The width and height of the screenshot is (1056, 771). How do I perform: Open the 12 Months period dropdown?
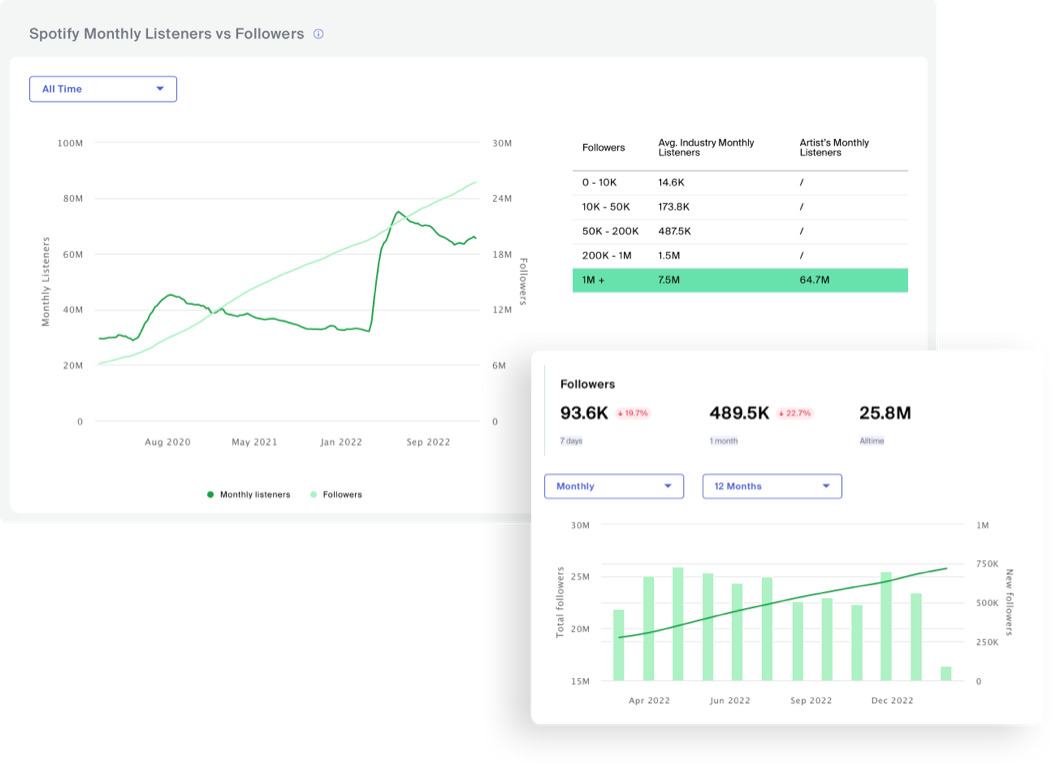tap(772, 486)
